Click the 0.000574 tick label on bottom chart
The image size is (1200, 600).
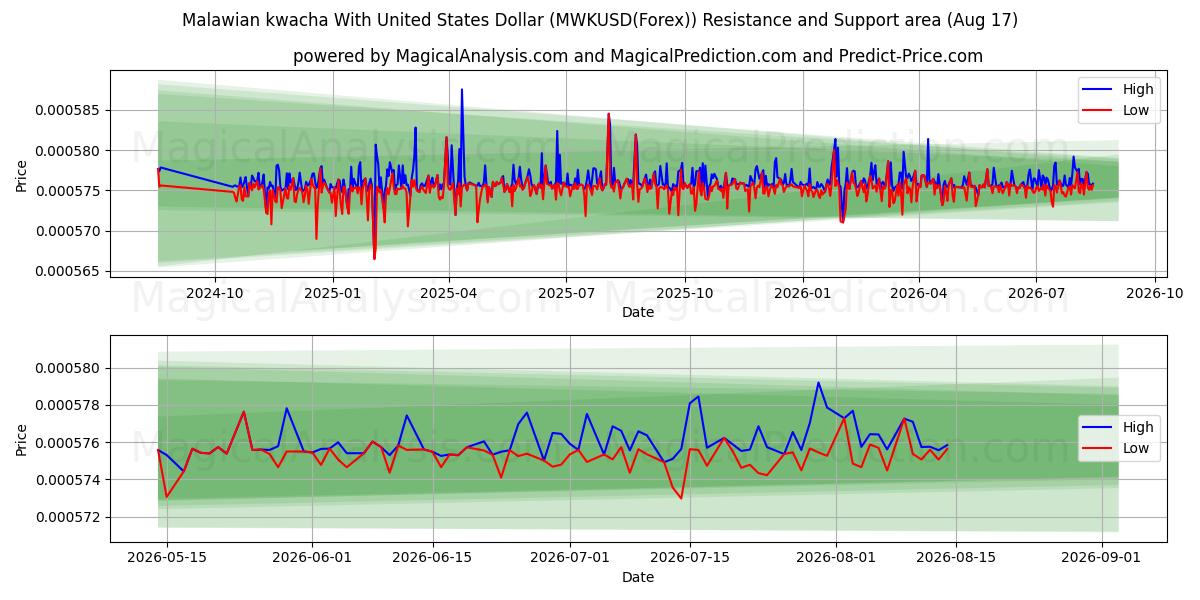point(69,480)
